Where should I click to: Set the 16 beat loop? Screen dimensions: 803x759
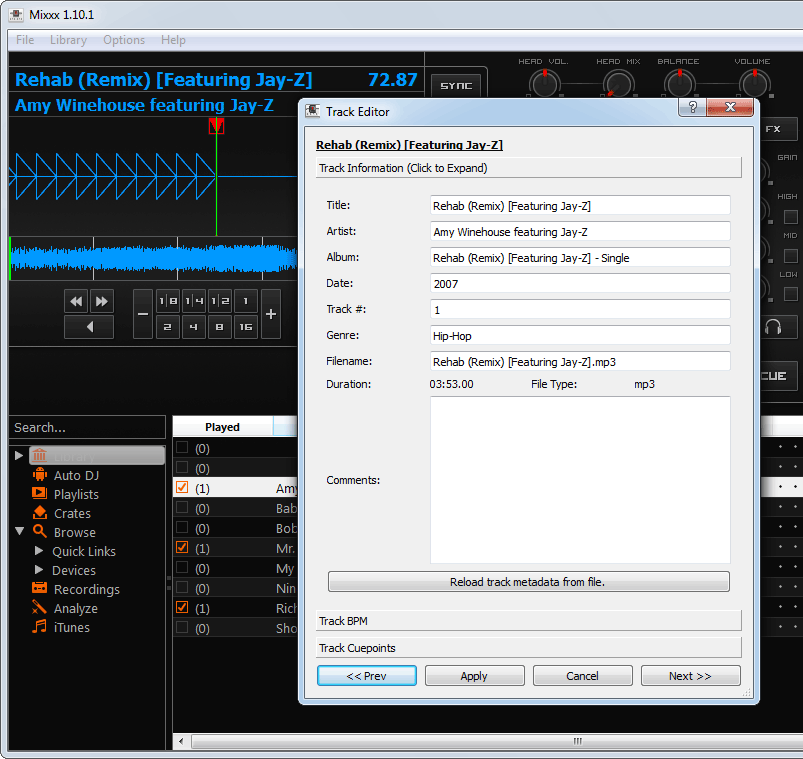(246, 327)
